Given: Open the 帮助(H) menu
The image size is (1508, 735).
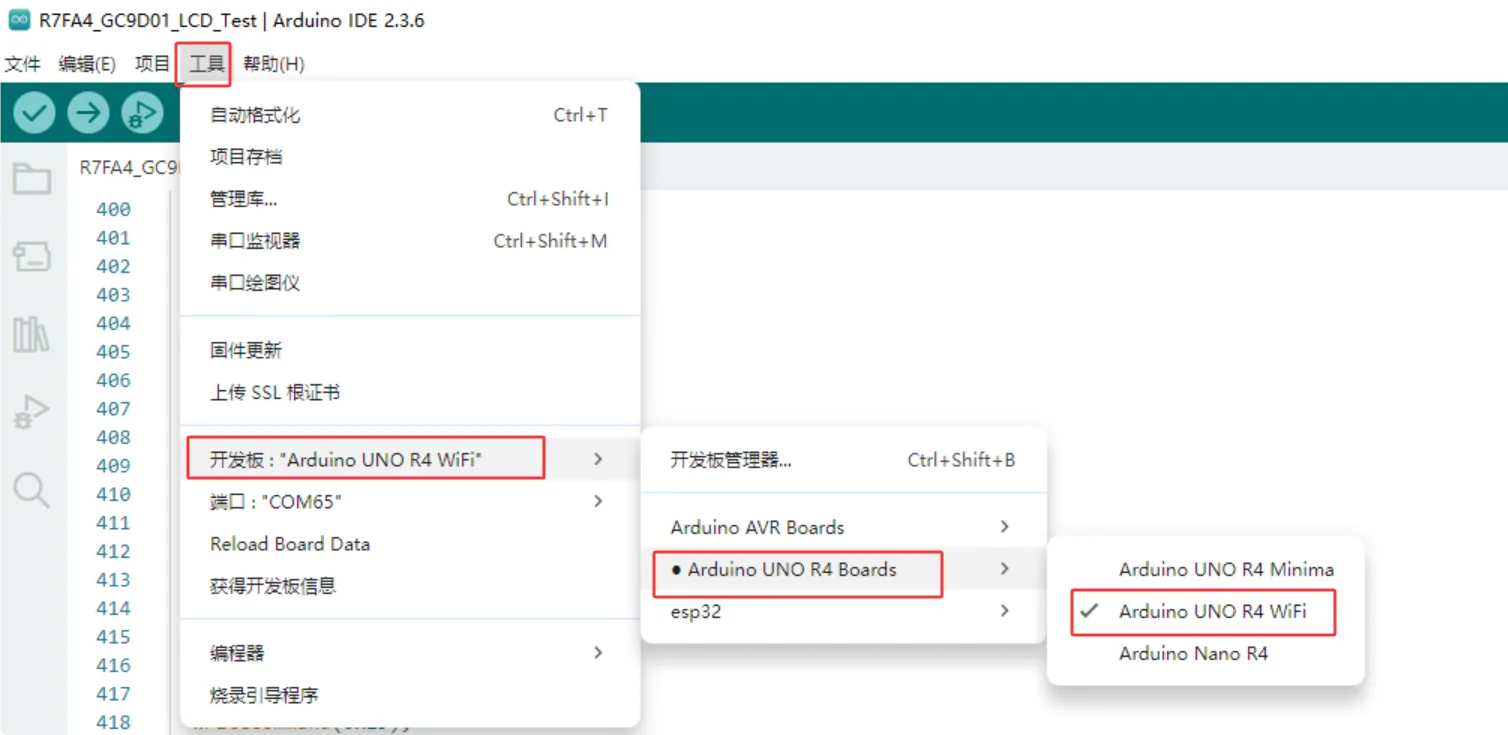Looking at the screenshot, I should (x=273, y=64).
